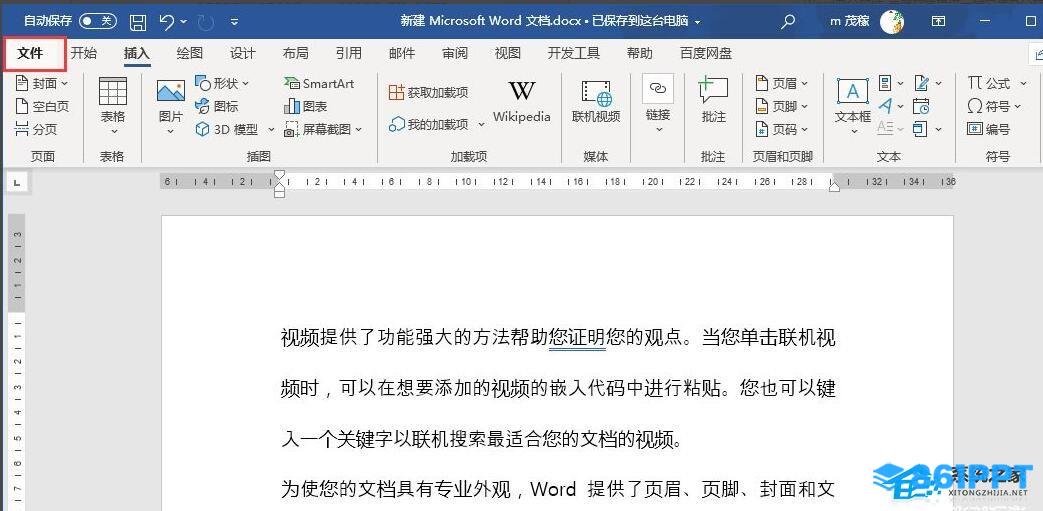
Task: Open the 审阅 tab
Action: tap(455, 53)
